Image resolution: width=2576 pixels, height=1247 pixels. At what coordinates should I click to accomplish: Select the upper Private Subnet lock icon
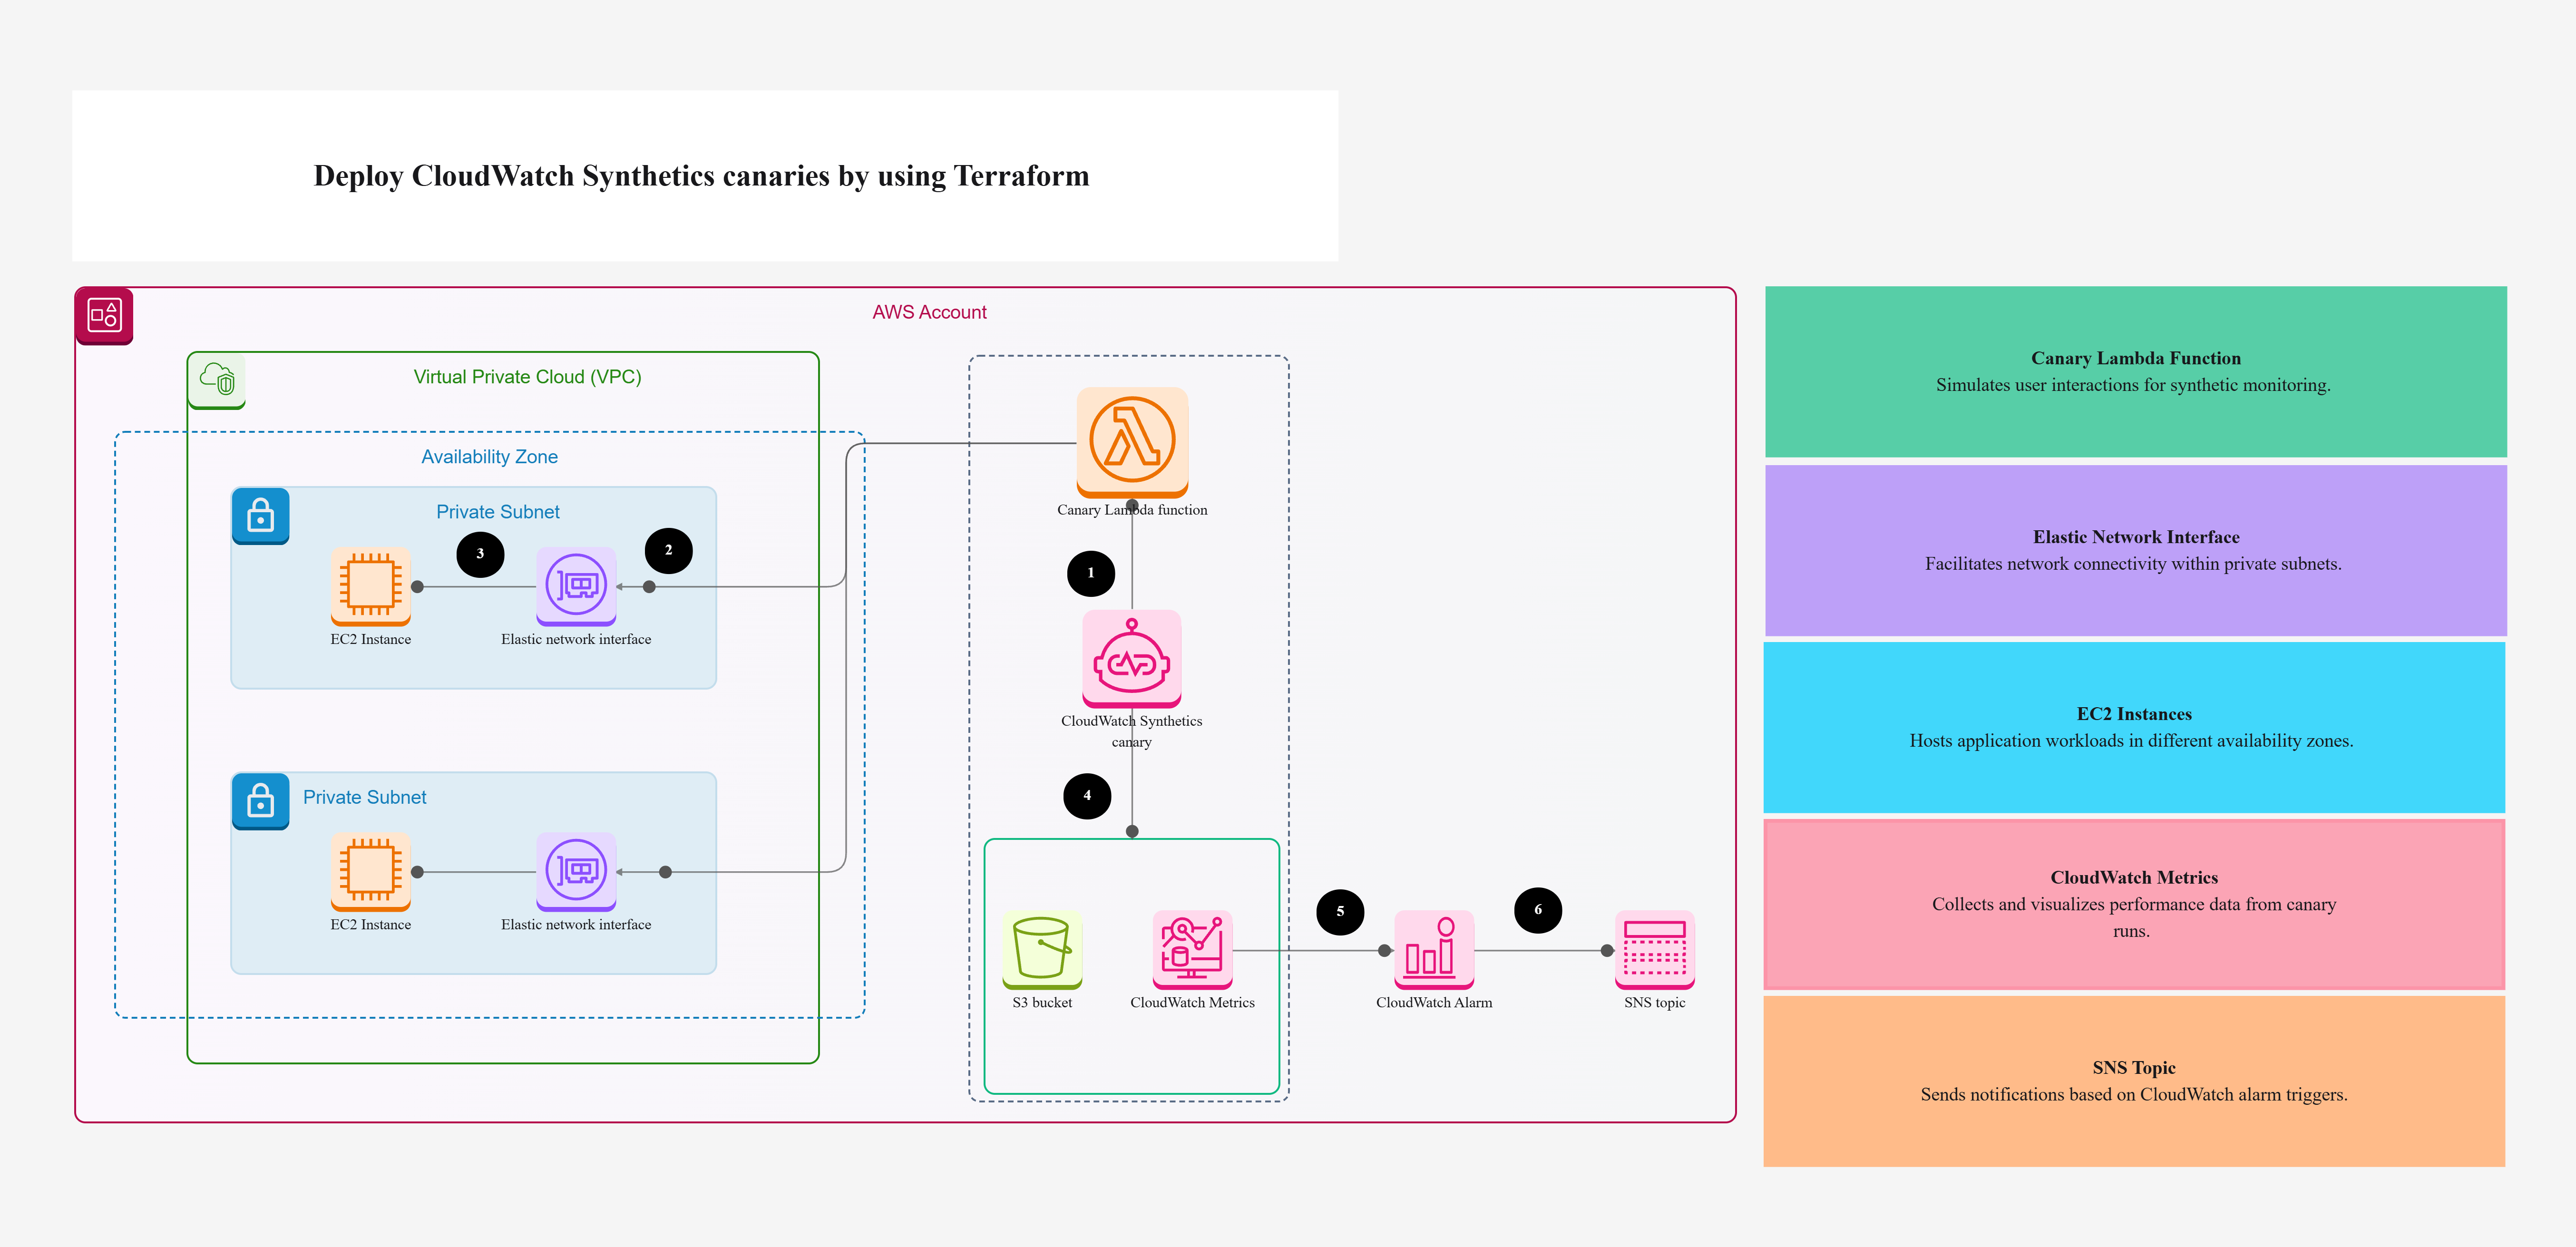point(261,516)
